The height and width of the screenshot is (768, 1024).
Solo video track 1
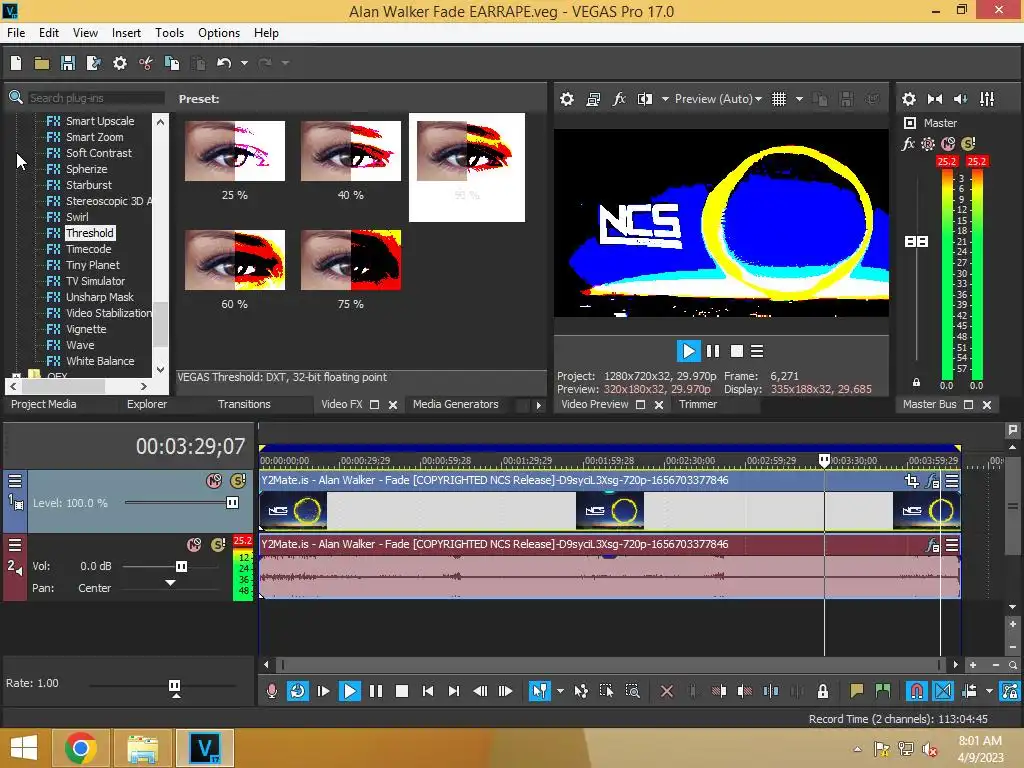point(238,481)
